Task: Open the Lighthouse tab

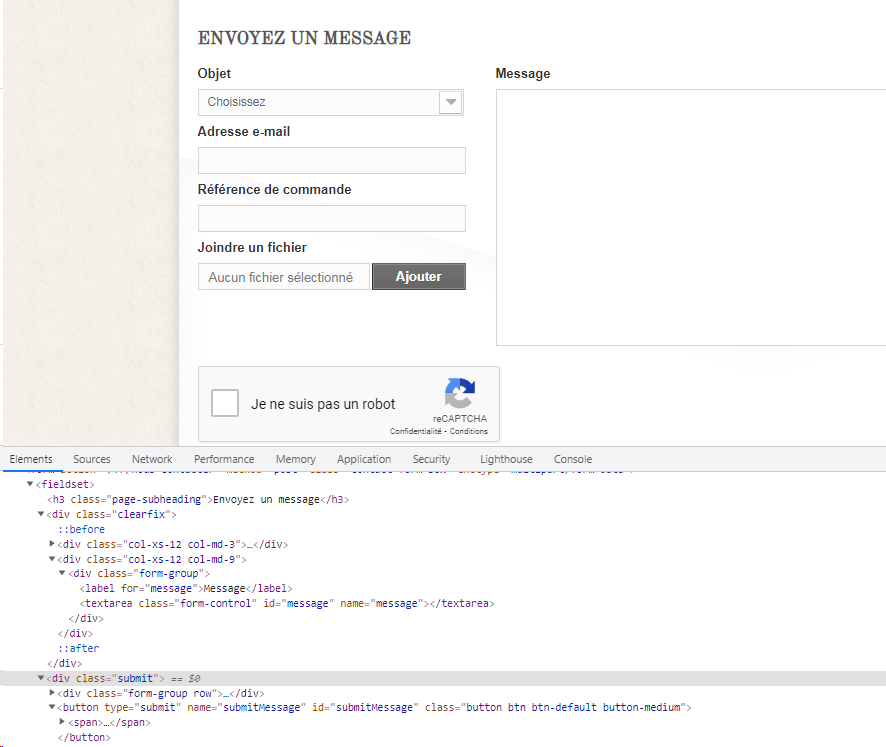Action: pyautogui.click(x=506, y=459)
